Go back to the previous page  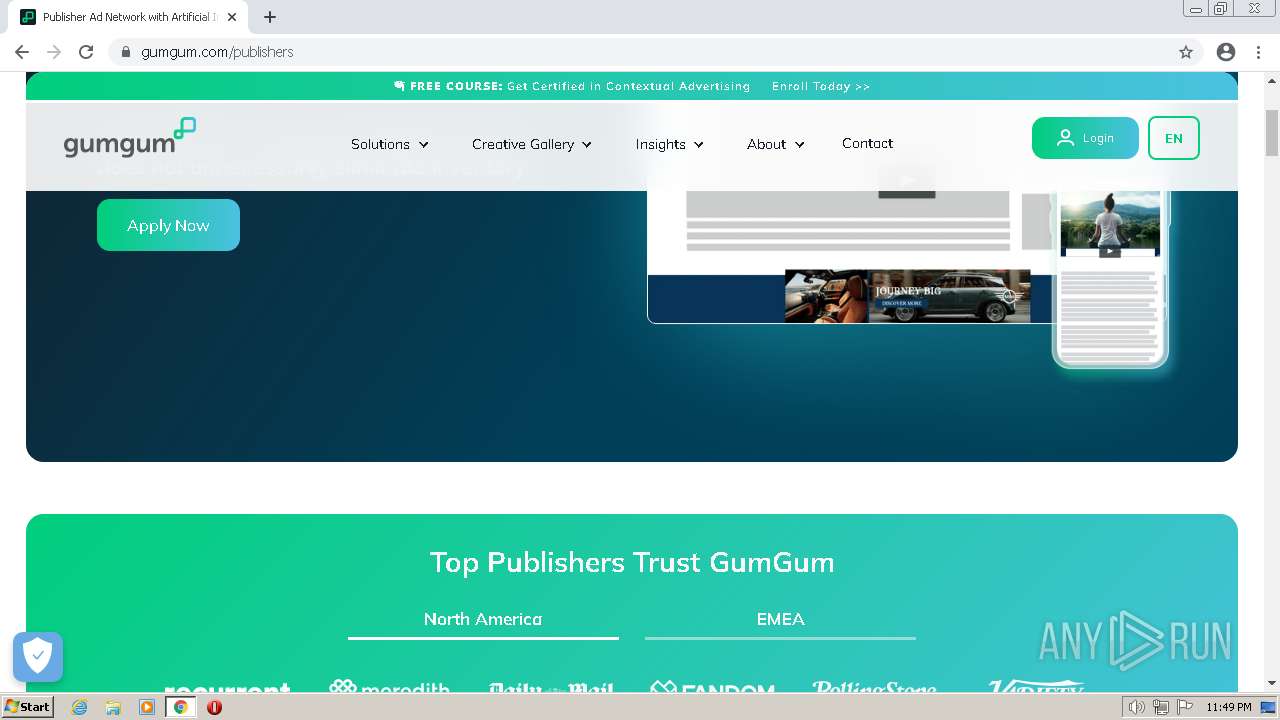(22, 52)
